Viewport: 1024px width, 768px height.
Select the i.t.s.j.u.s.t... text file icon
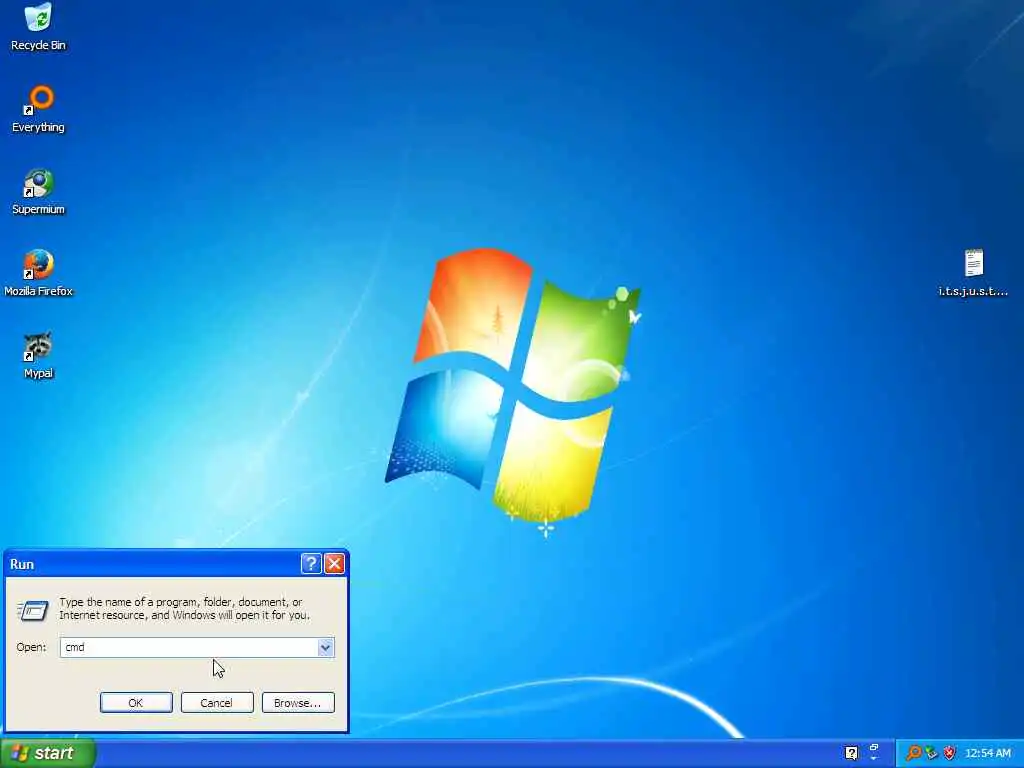973,273
